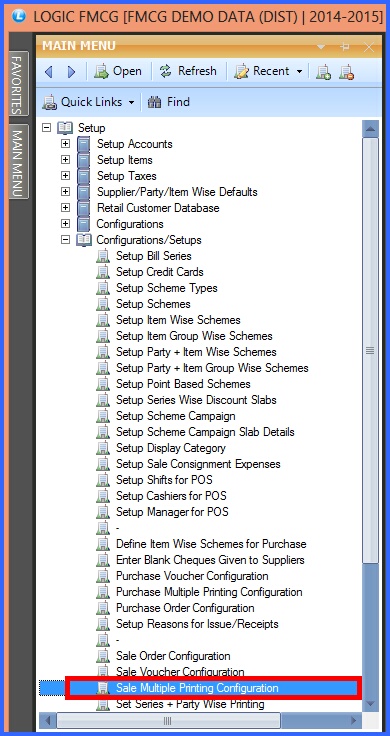Image resolution: width=390 pixels, height=736 pixels.
Task: Select Sale Voucher Configuration
Action: tap(180, 672)
